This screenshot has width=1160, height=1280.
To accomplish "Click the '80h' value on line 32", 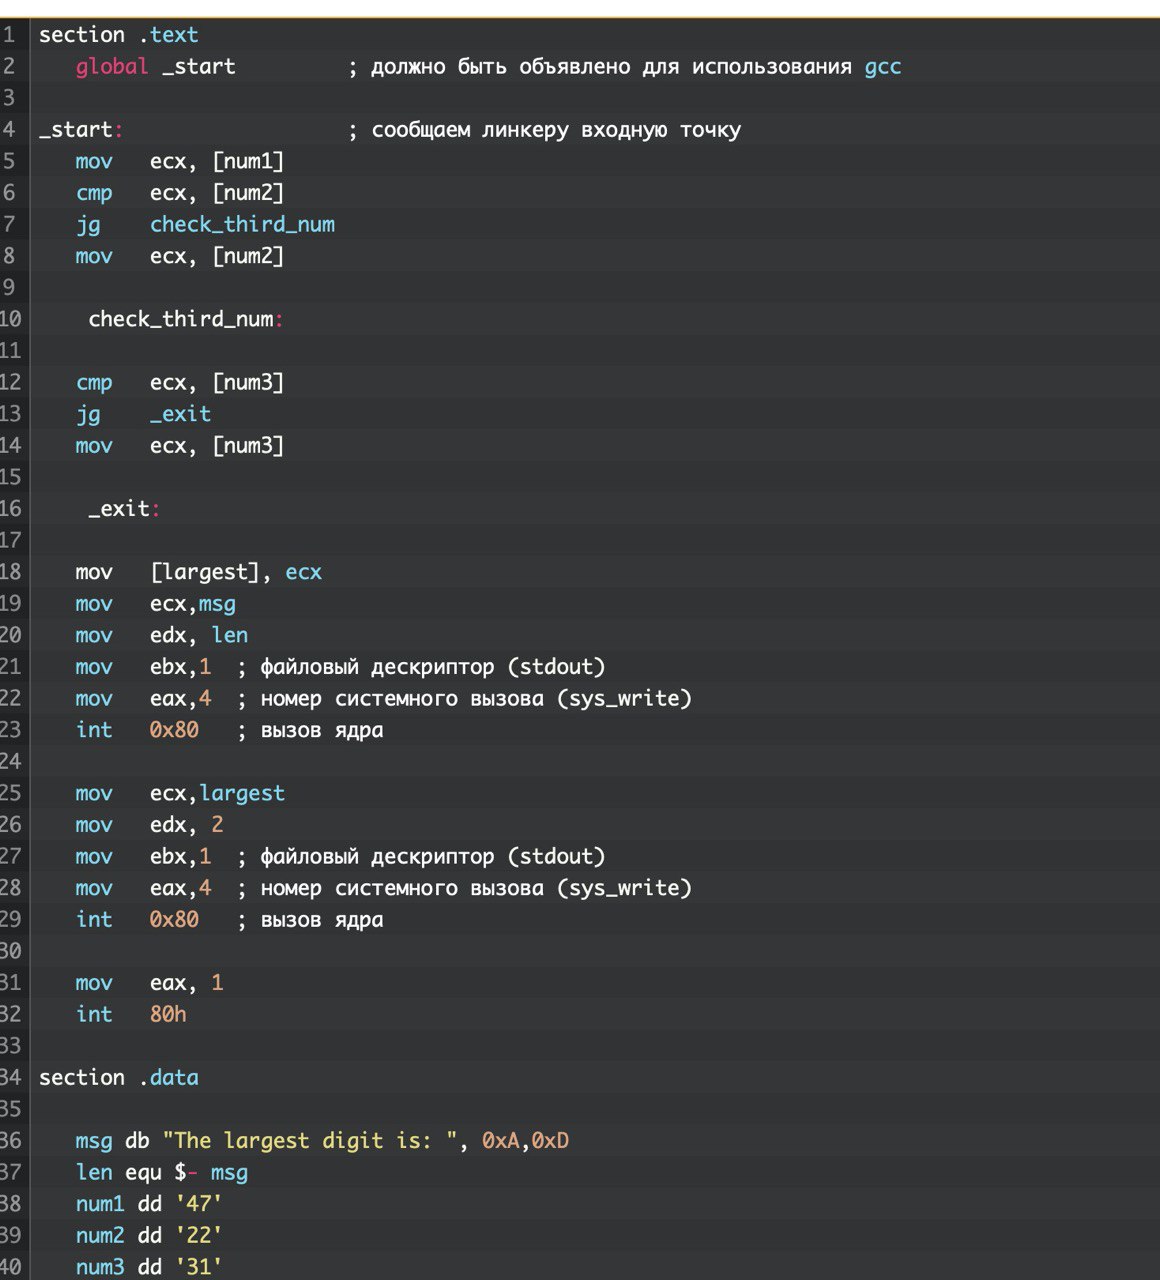I will [168, 1014].
